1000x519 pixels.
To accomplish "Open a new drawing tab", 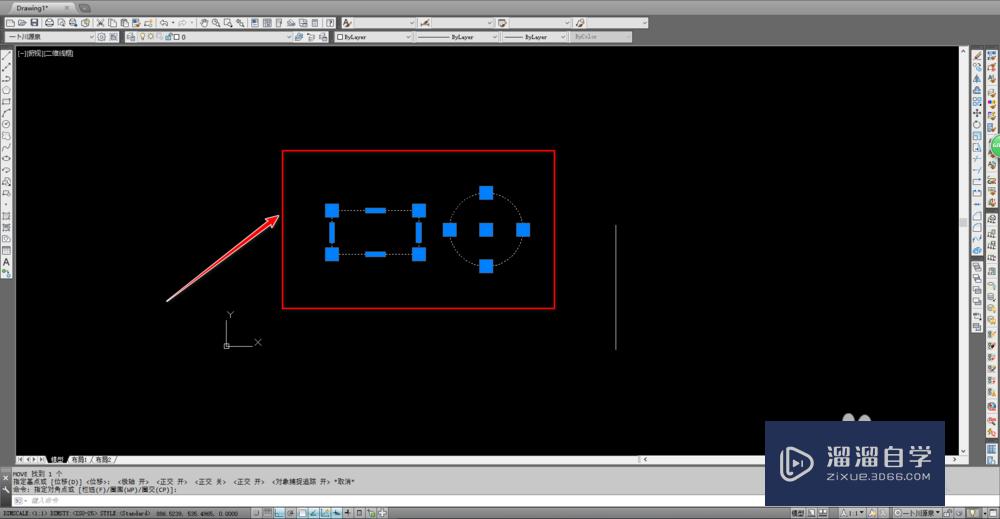I will 84,8.
